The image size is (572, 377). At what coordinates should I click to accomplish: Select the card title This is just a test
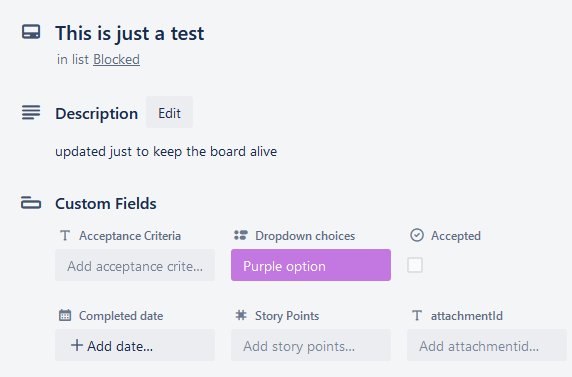pos(130,34)
